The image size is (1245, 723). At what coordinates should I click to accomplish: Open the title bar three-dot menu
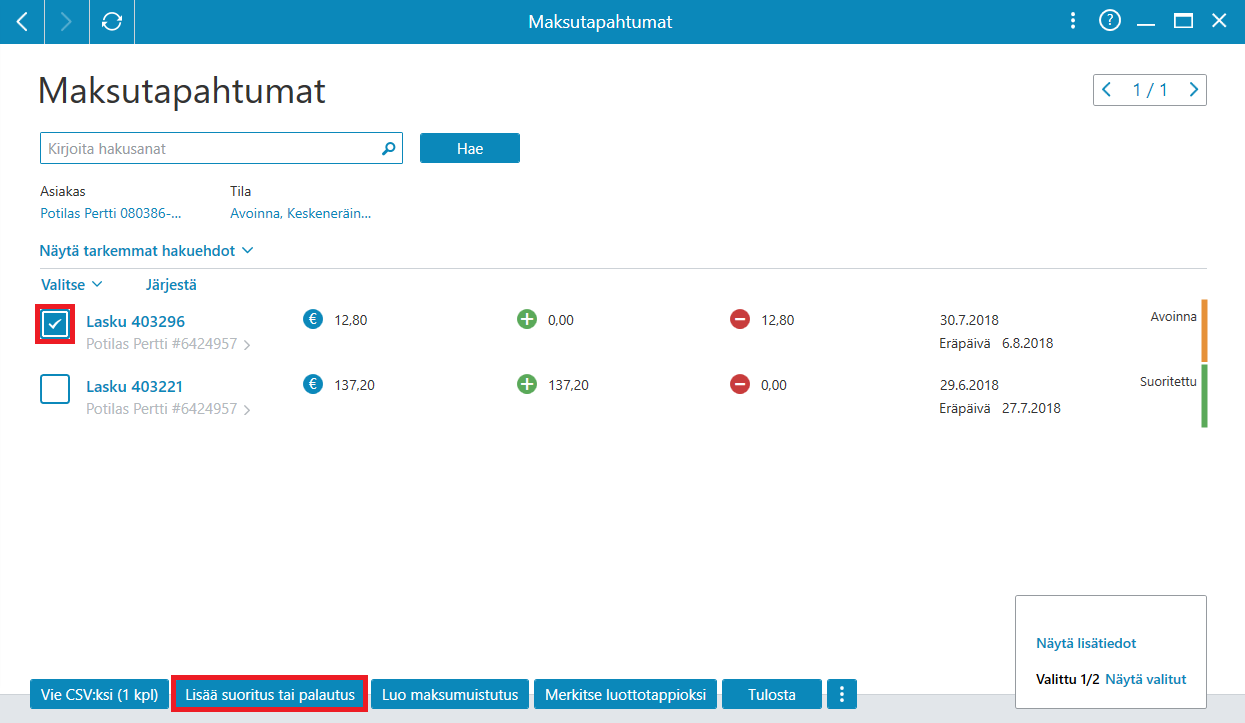pos(1073,21)
